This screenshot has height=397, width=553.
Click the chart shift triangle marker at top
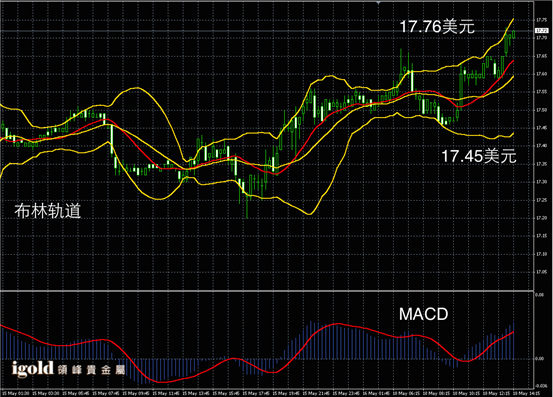pyautogui.click(x=378, y=2)
